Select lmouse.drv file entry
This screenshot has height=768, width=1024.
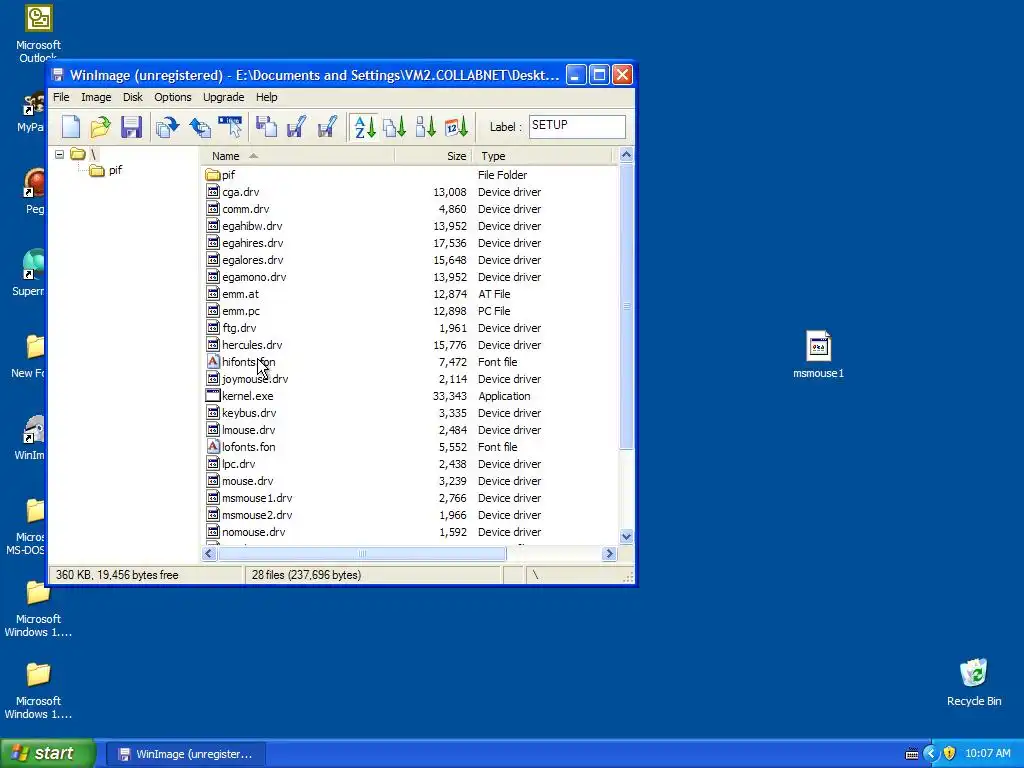(248, 430)
